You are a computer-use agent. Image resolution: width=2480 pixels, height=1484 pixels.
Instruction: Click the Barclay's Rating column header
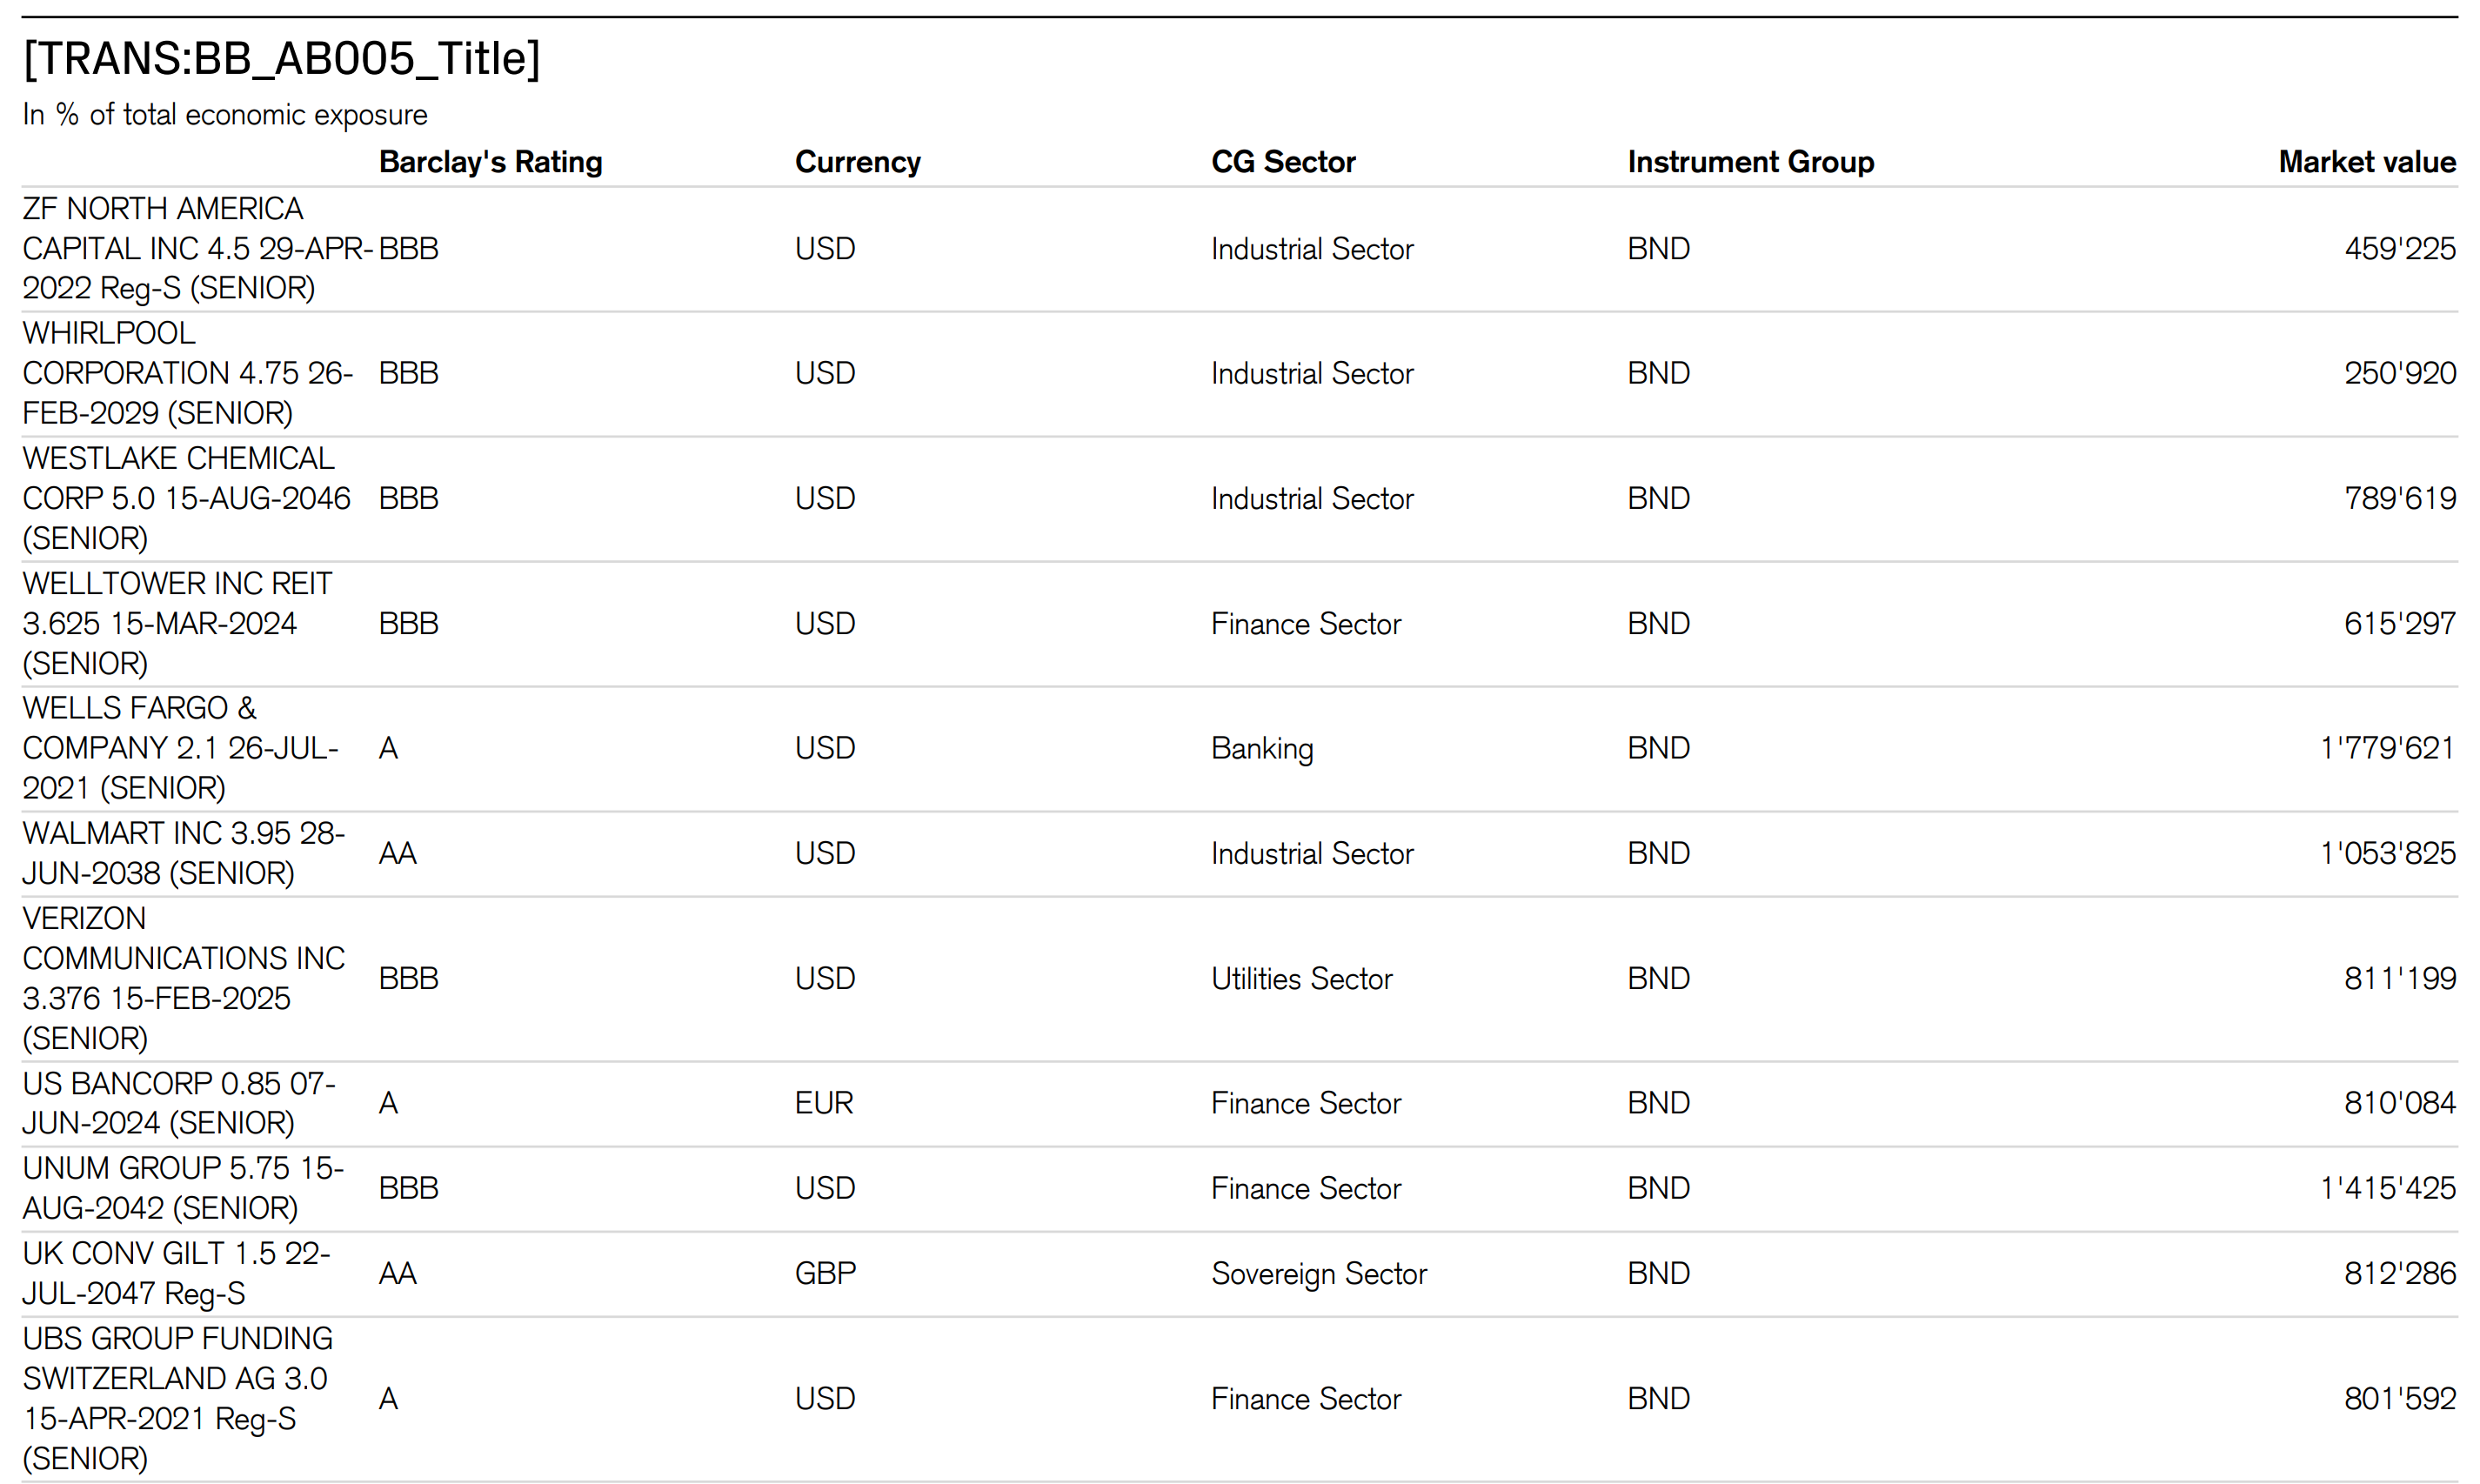490,162
